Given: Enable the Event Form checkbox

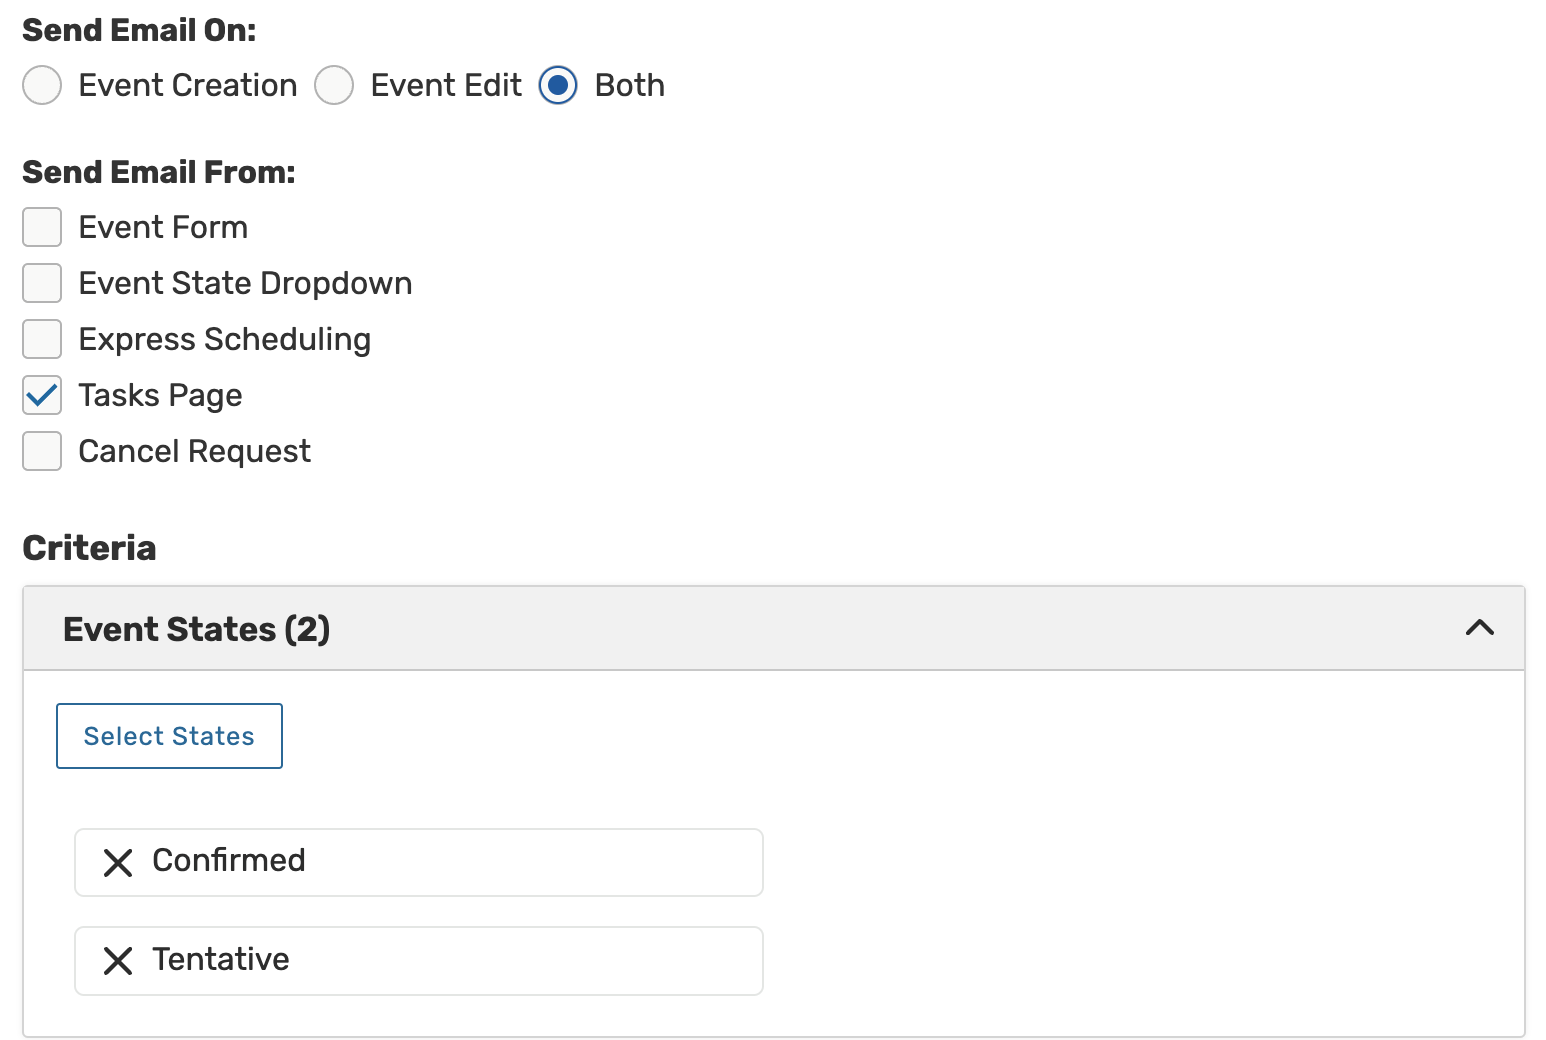Looking at the screenshot, I should (x=42, y=227).
